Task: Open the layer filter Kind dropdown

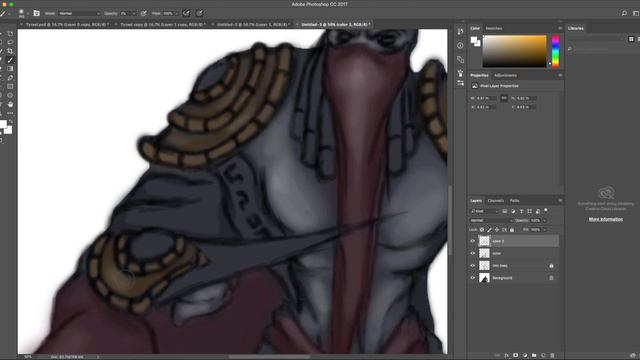Action: point(484,211)
